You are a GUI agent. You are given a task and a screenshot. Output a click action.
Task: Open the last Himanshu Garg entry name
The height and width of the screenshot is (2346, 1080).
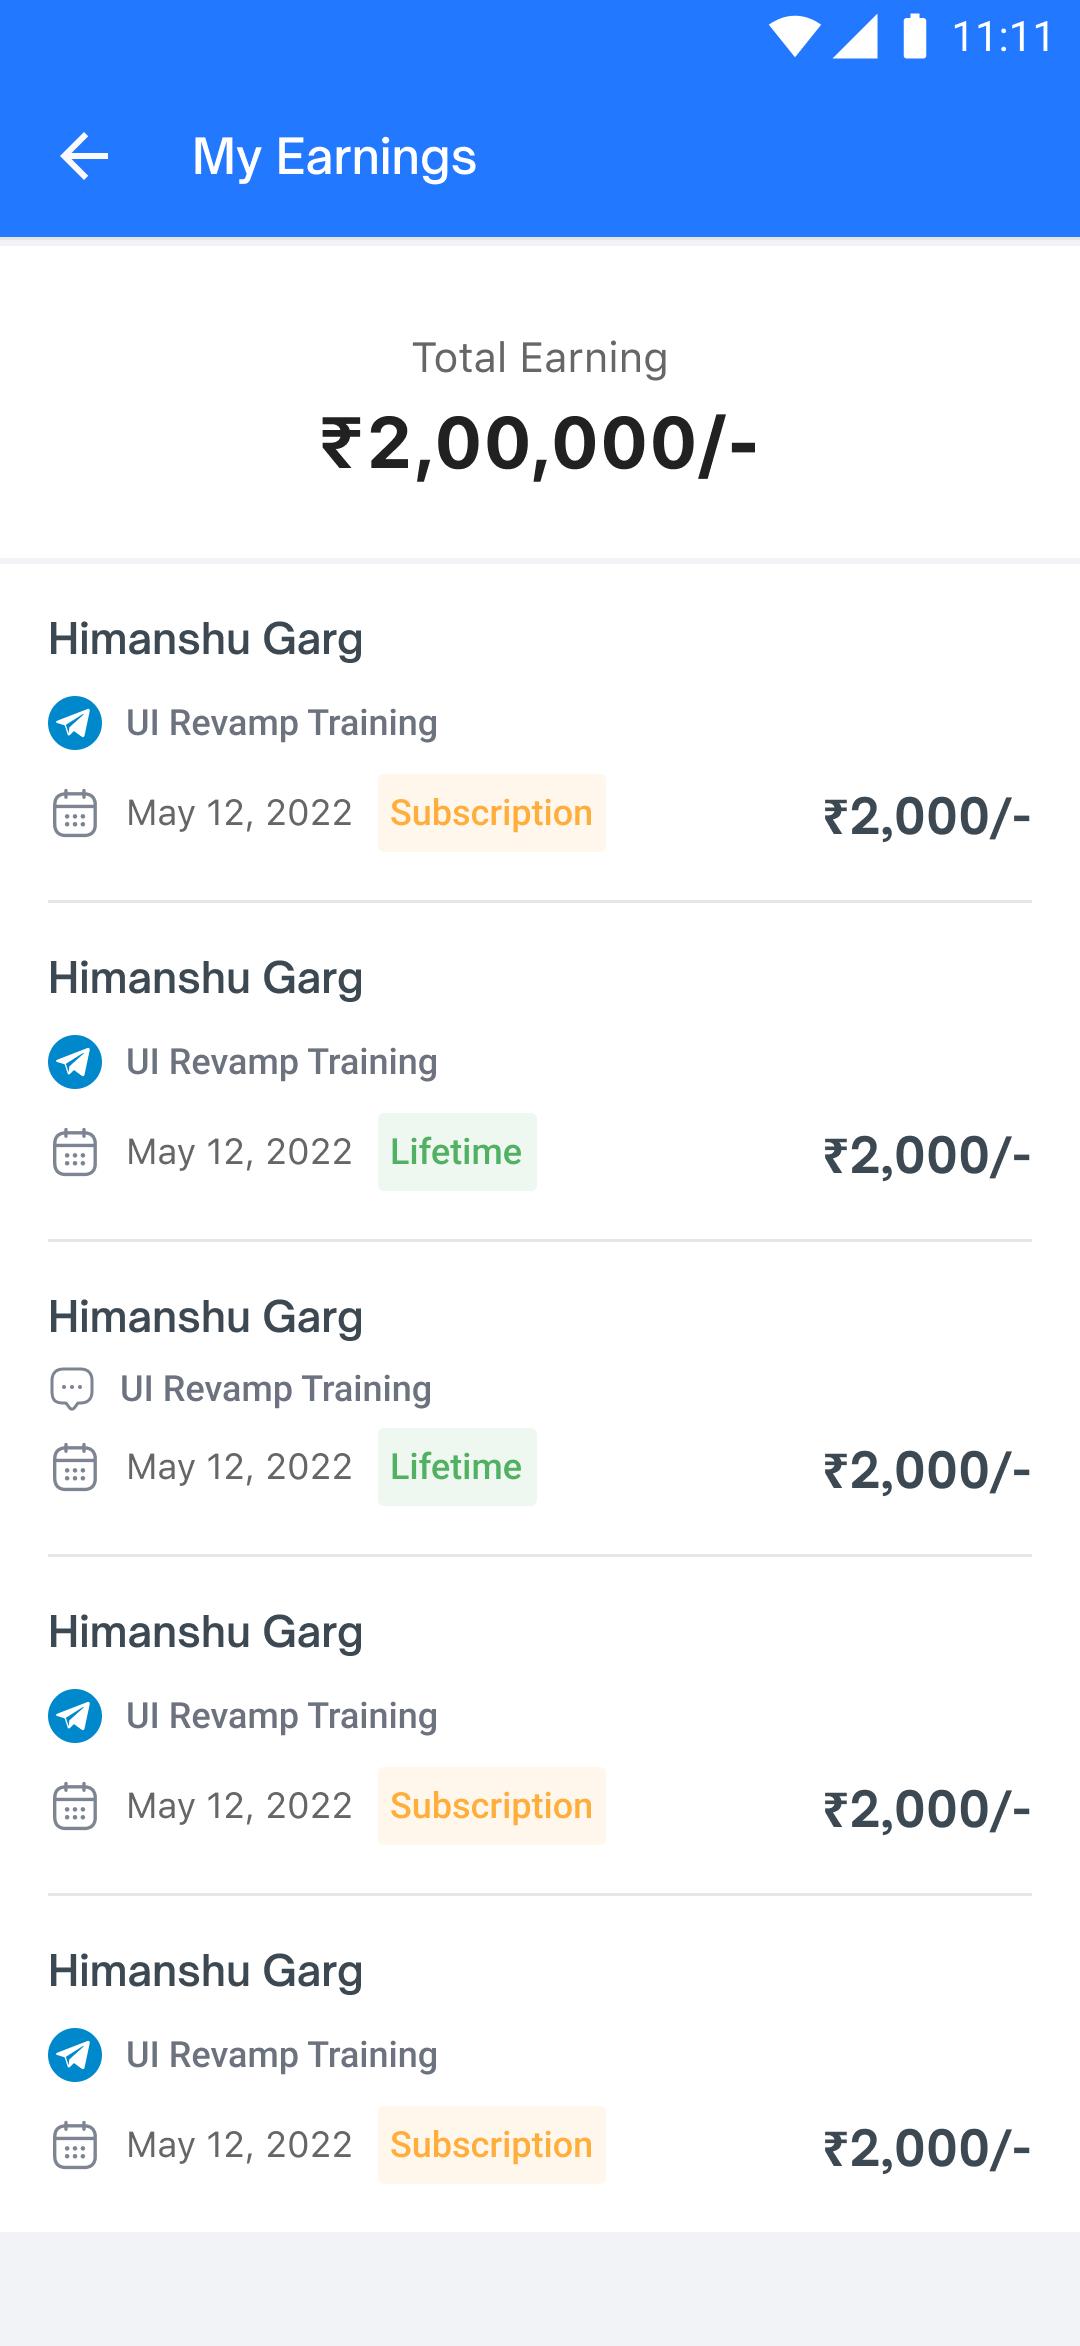point(206,1971)
